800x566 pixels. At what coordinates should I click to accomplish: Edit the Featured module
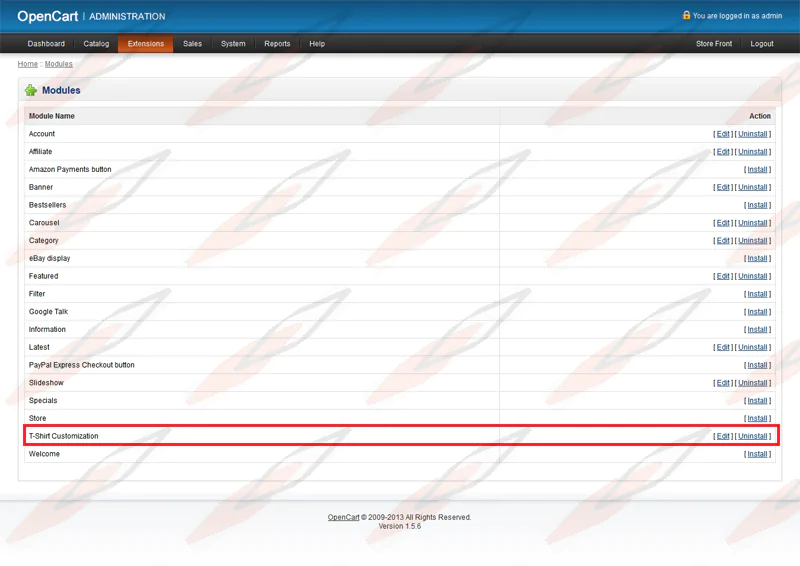pyautogui.click(x=723, y=276)
